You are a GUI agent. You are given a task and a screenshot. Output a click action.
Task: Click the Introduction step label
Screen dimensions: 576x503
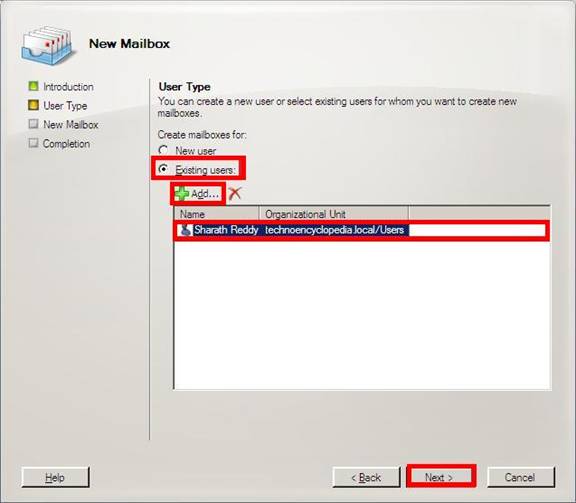(68, 87)
